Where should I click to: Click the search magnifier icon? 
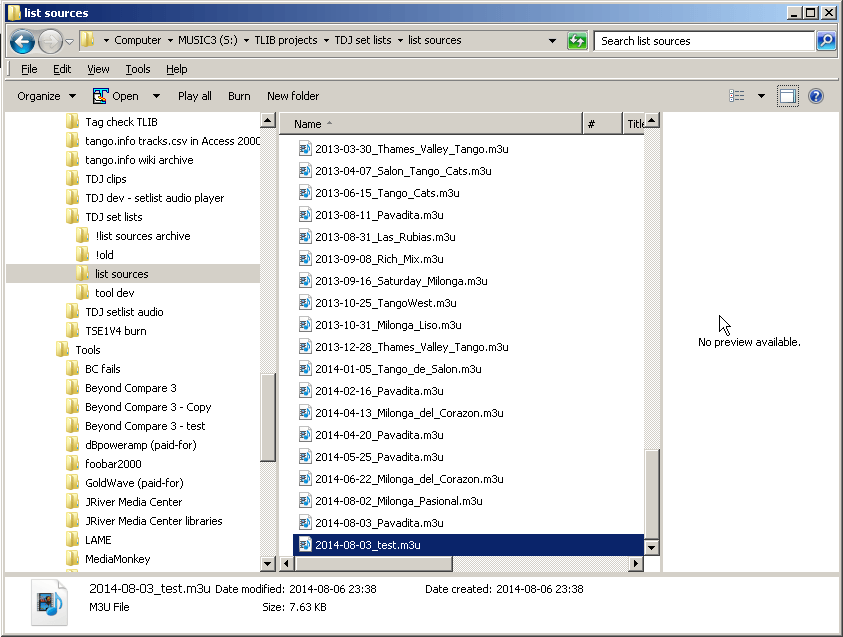825,41
